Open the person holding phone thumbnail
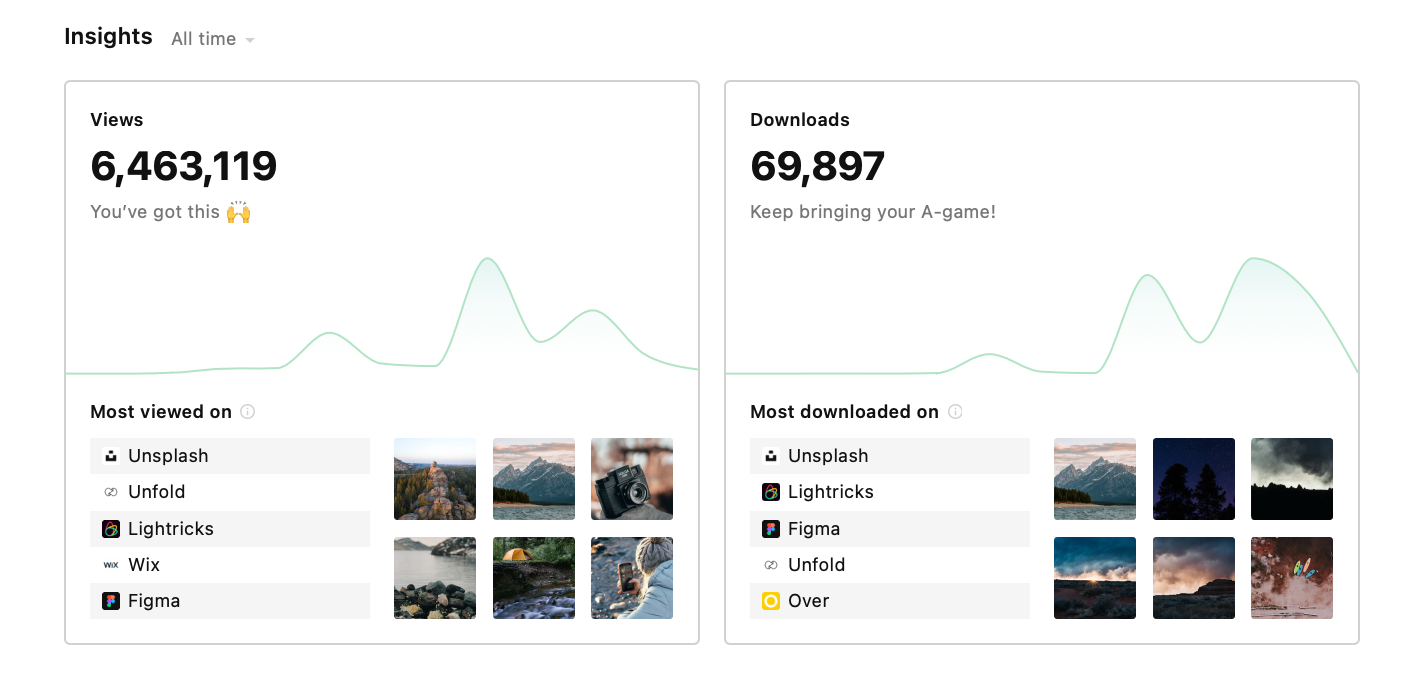The image size is (1426, 692). pyautogui.click(x=632, y=578)
